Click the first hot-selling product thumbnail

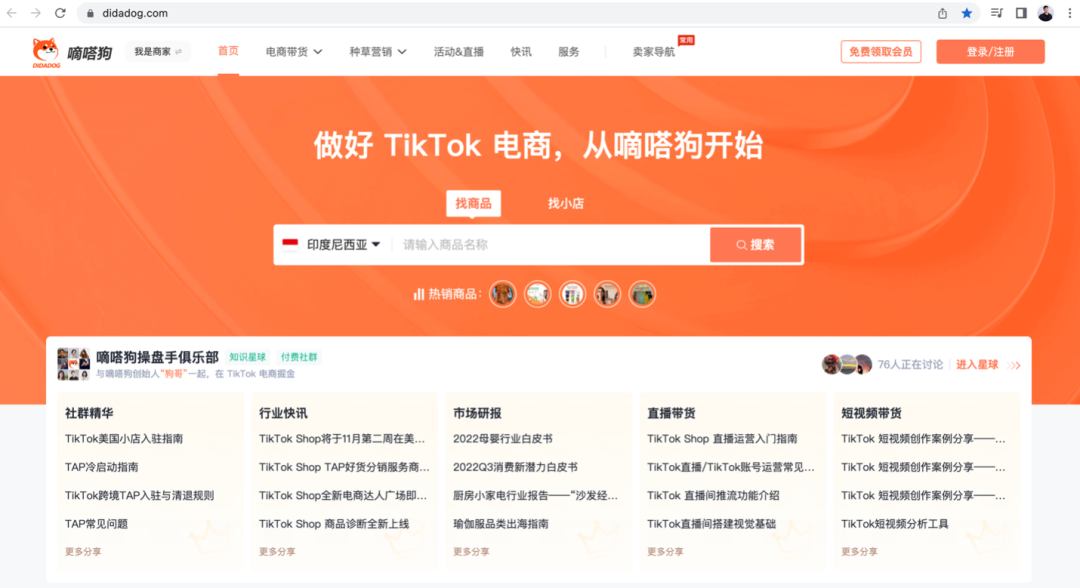click(x=502, y=293)
